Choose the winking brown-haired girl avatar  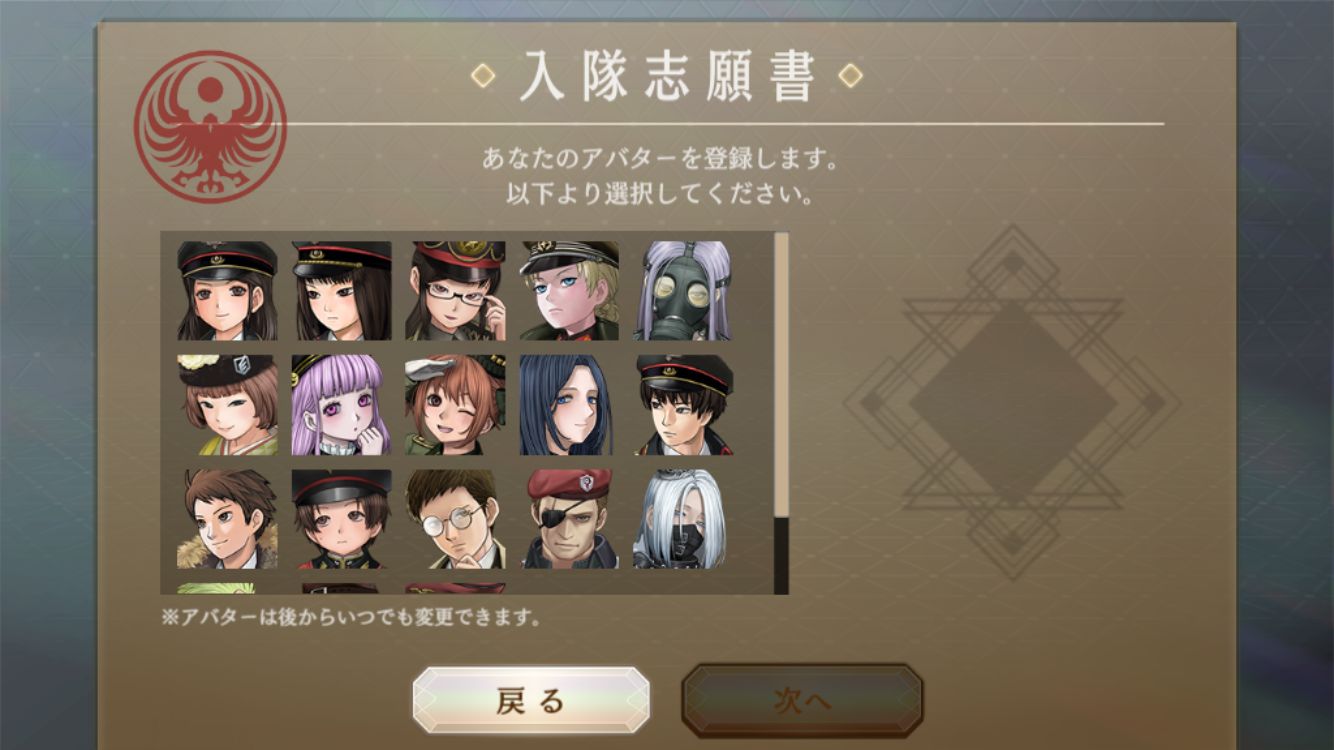coord(455,405)
